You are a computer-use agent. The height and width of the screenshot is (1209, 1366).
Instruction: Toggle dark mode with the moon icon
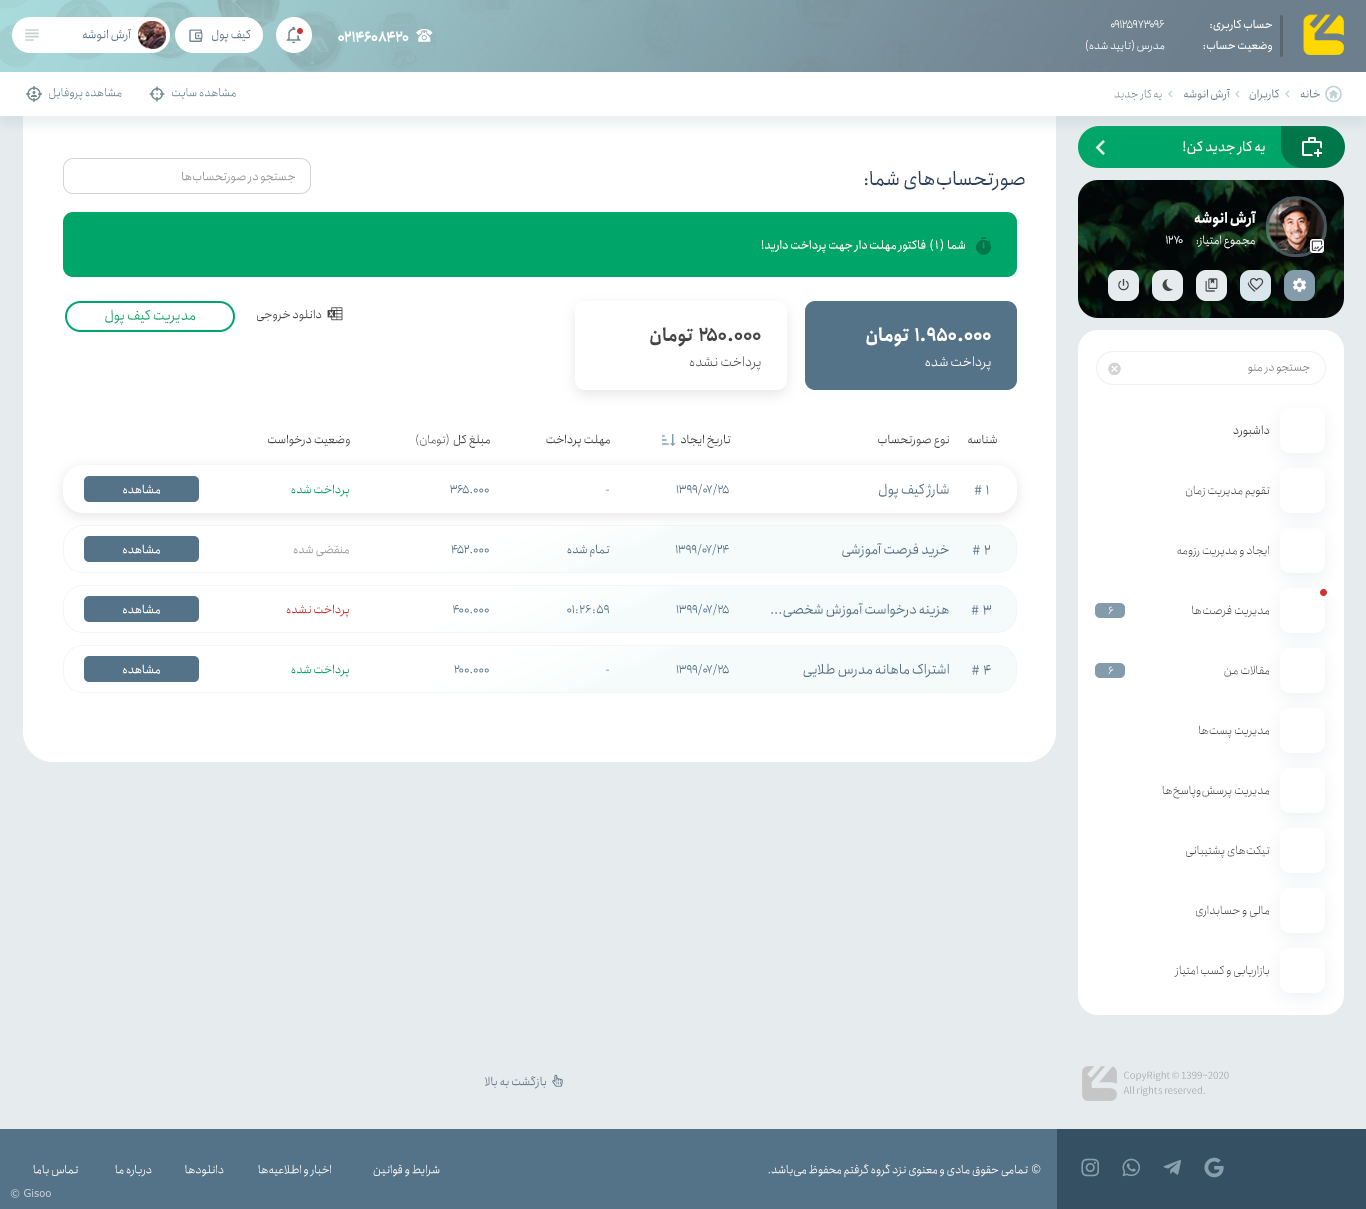coord(1167,285)
